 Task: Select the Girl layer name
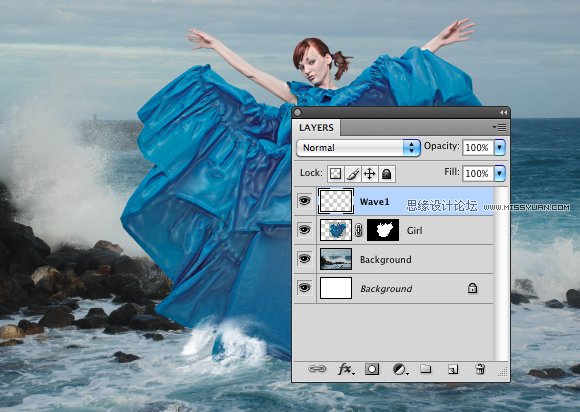click(x=414, y=231)
